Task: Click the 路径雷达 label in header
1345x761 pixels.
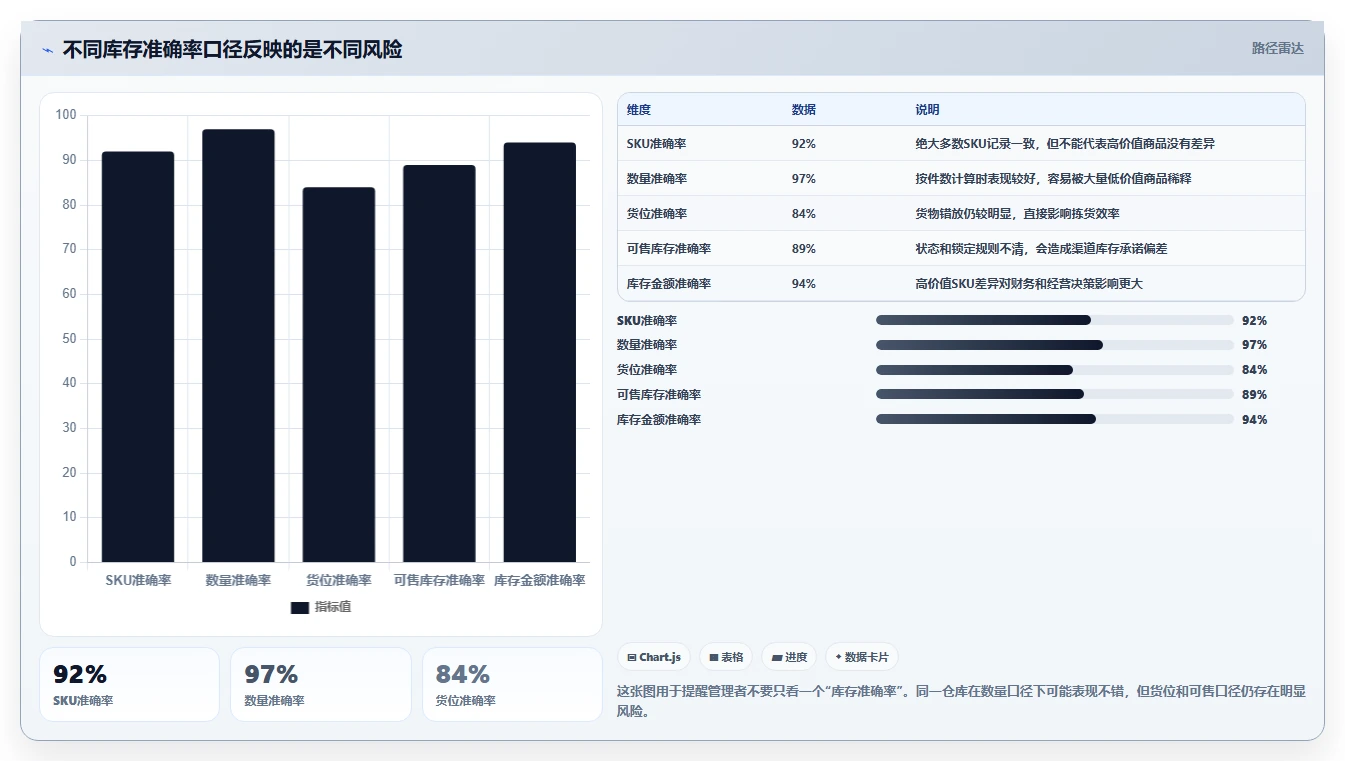Action: click(1277, 48)
